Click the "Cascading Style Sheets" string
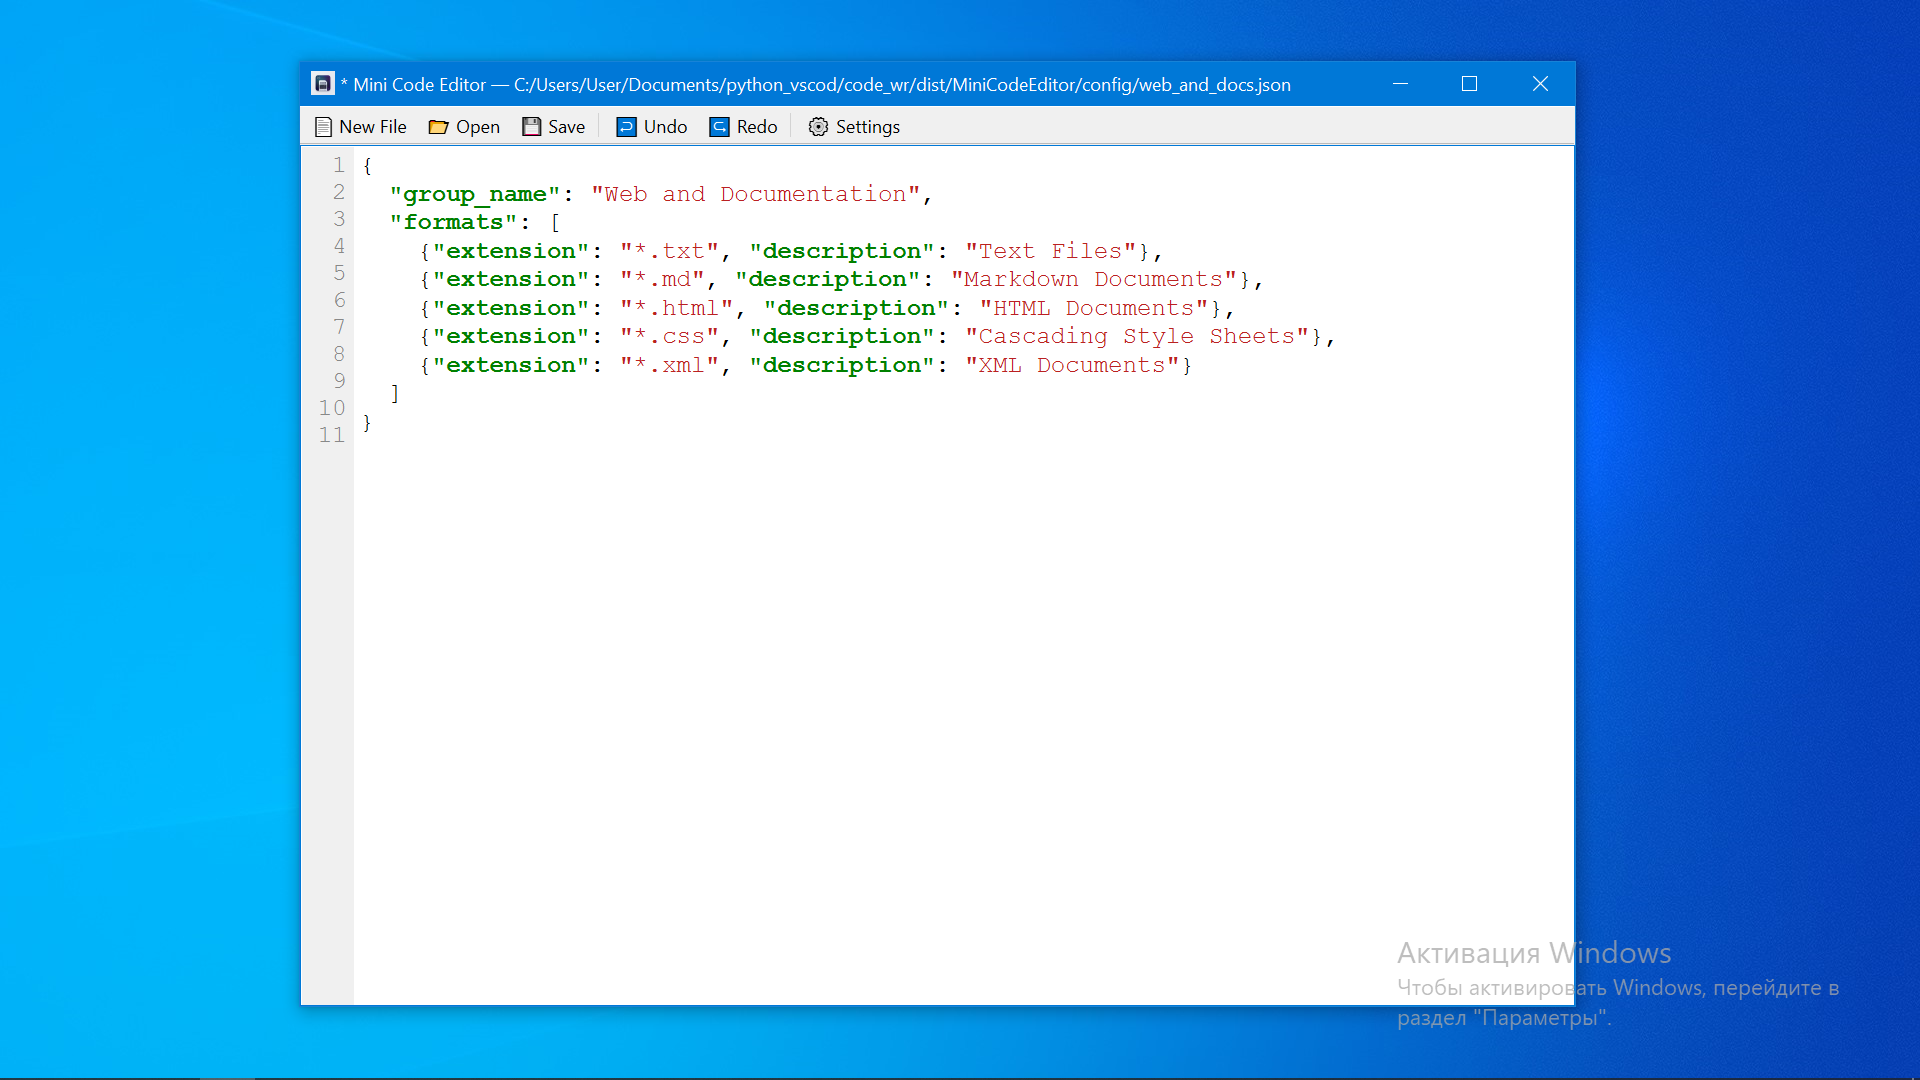Viewport: 1920px width, 1080px height. click(1137, 336)
